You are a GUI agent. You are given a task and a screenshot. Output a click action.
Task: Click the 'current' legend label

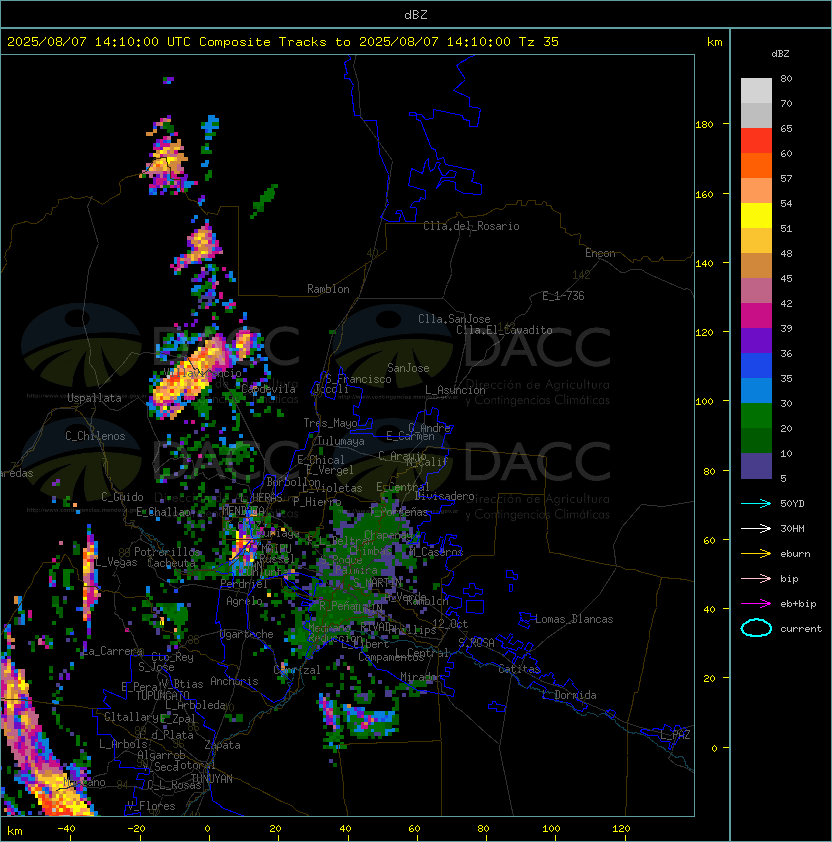click(801, 629)
